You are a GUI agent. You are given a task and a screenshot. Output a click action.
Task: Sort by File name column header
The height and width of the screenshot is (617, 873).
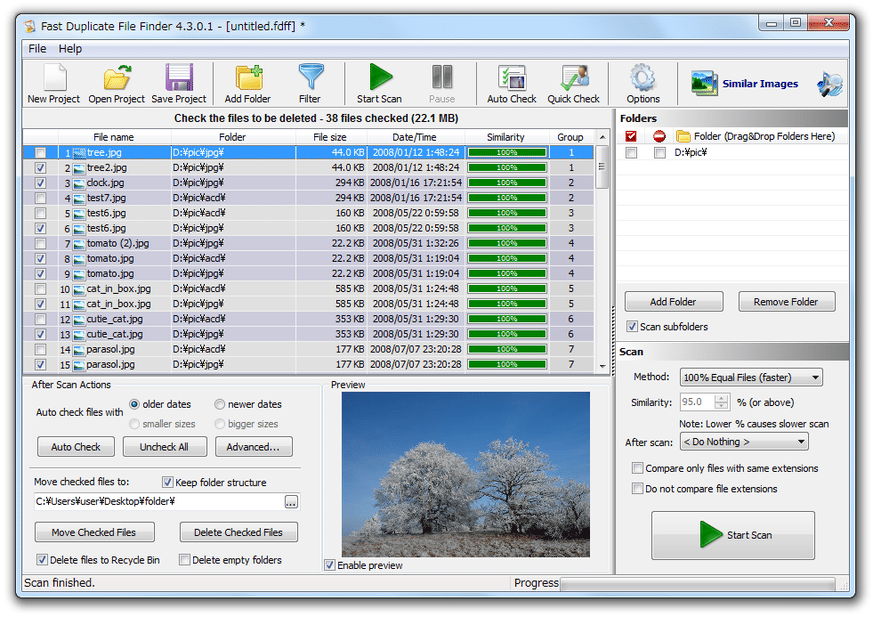point(114,137)
